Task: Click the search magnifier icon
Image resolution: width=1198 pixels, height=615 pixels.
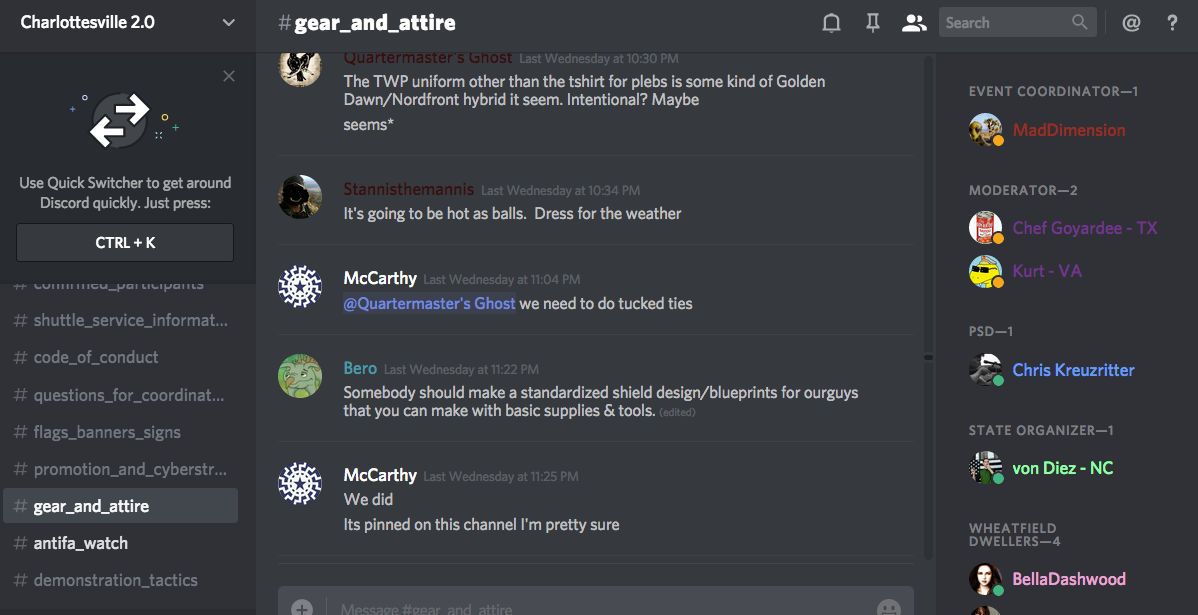Action: tap(1080, 22)
